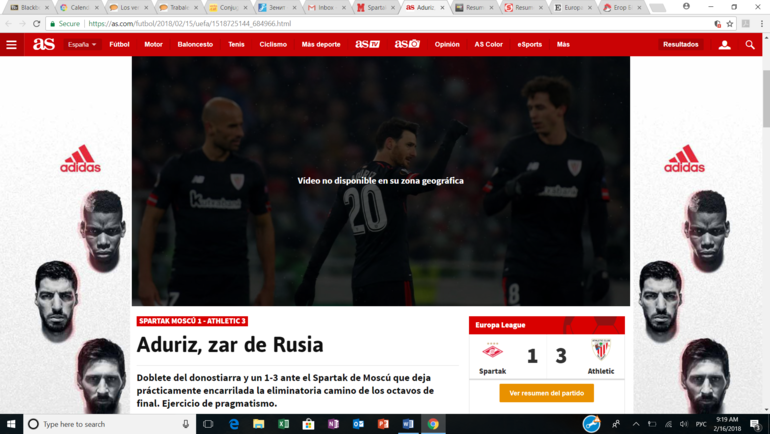Open the Baloncesto section
The image size is (770, 434).
195,44
